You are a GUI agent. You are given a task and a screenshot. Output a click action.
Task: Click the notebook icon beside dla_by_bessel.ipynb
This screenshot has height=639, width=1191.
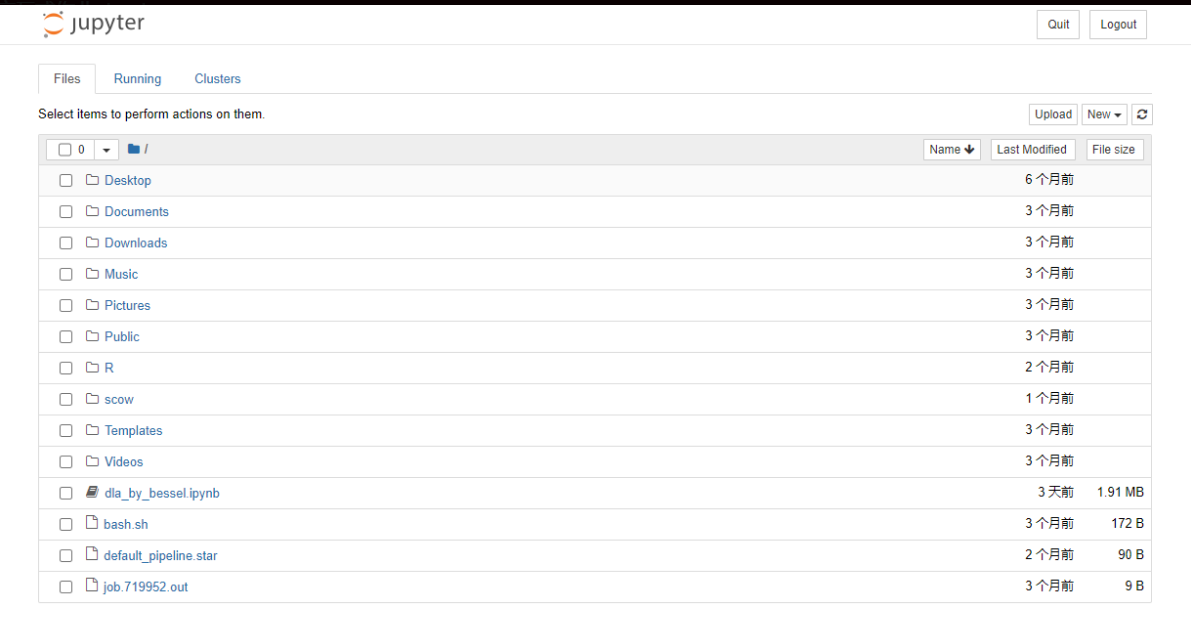(x=92, y=492)
